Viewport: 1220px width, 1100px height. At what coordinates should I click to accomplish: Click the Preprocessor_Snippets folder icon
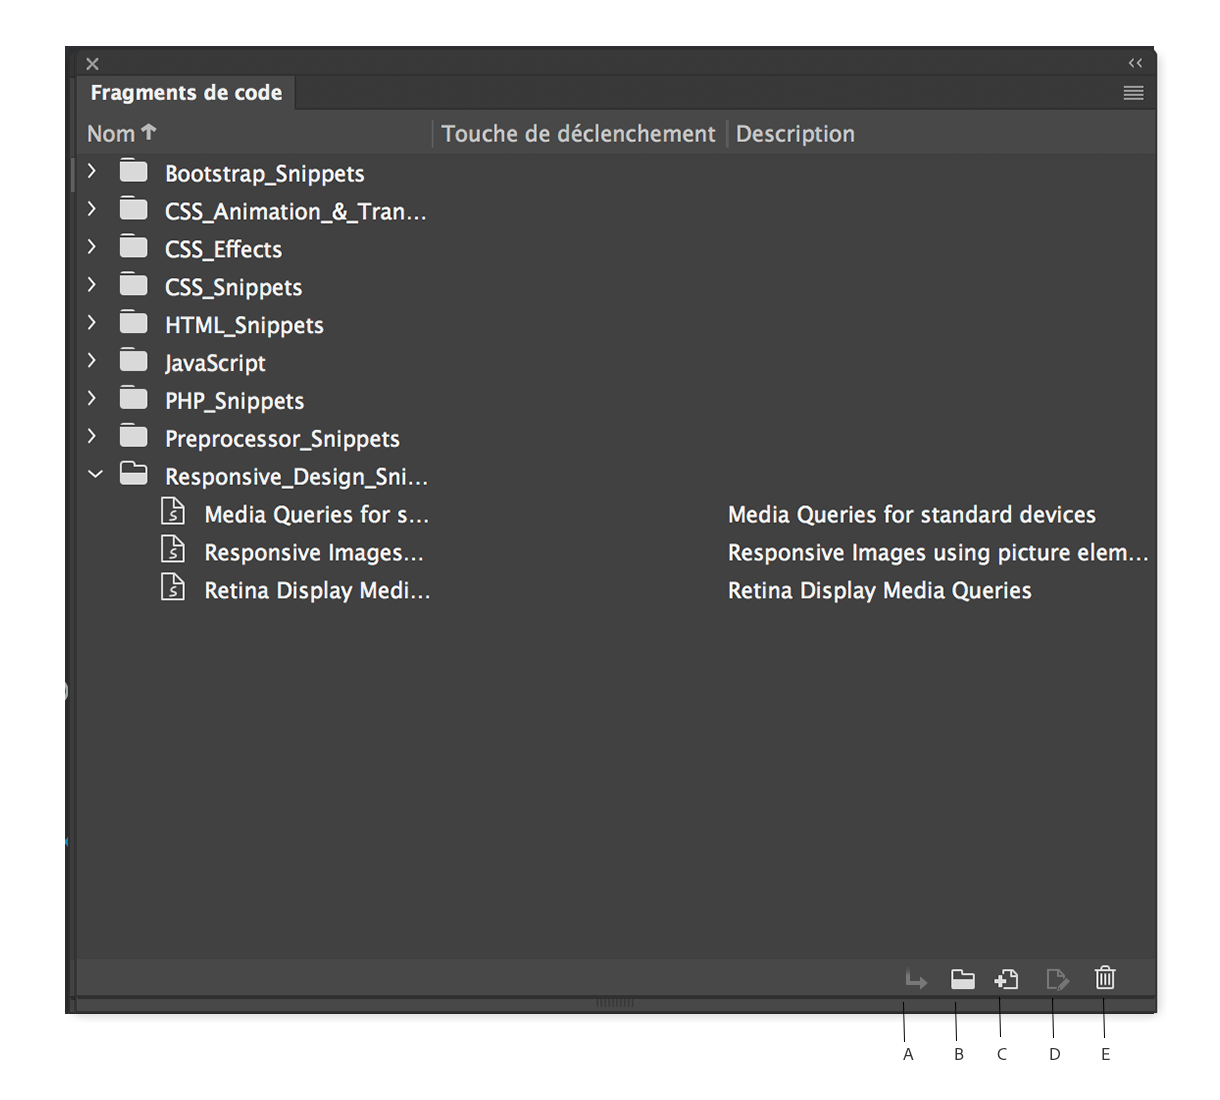click(x=133, y=437)
